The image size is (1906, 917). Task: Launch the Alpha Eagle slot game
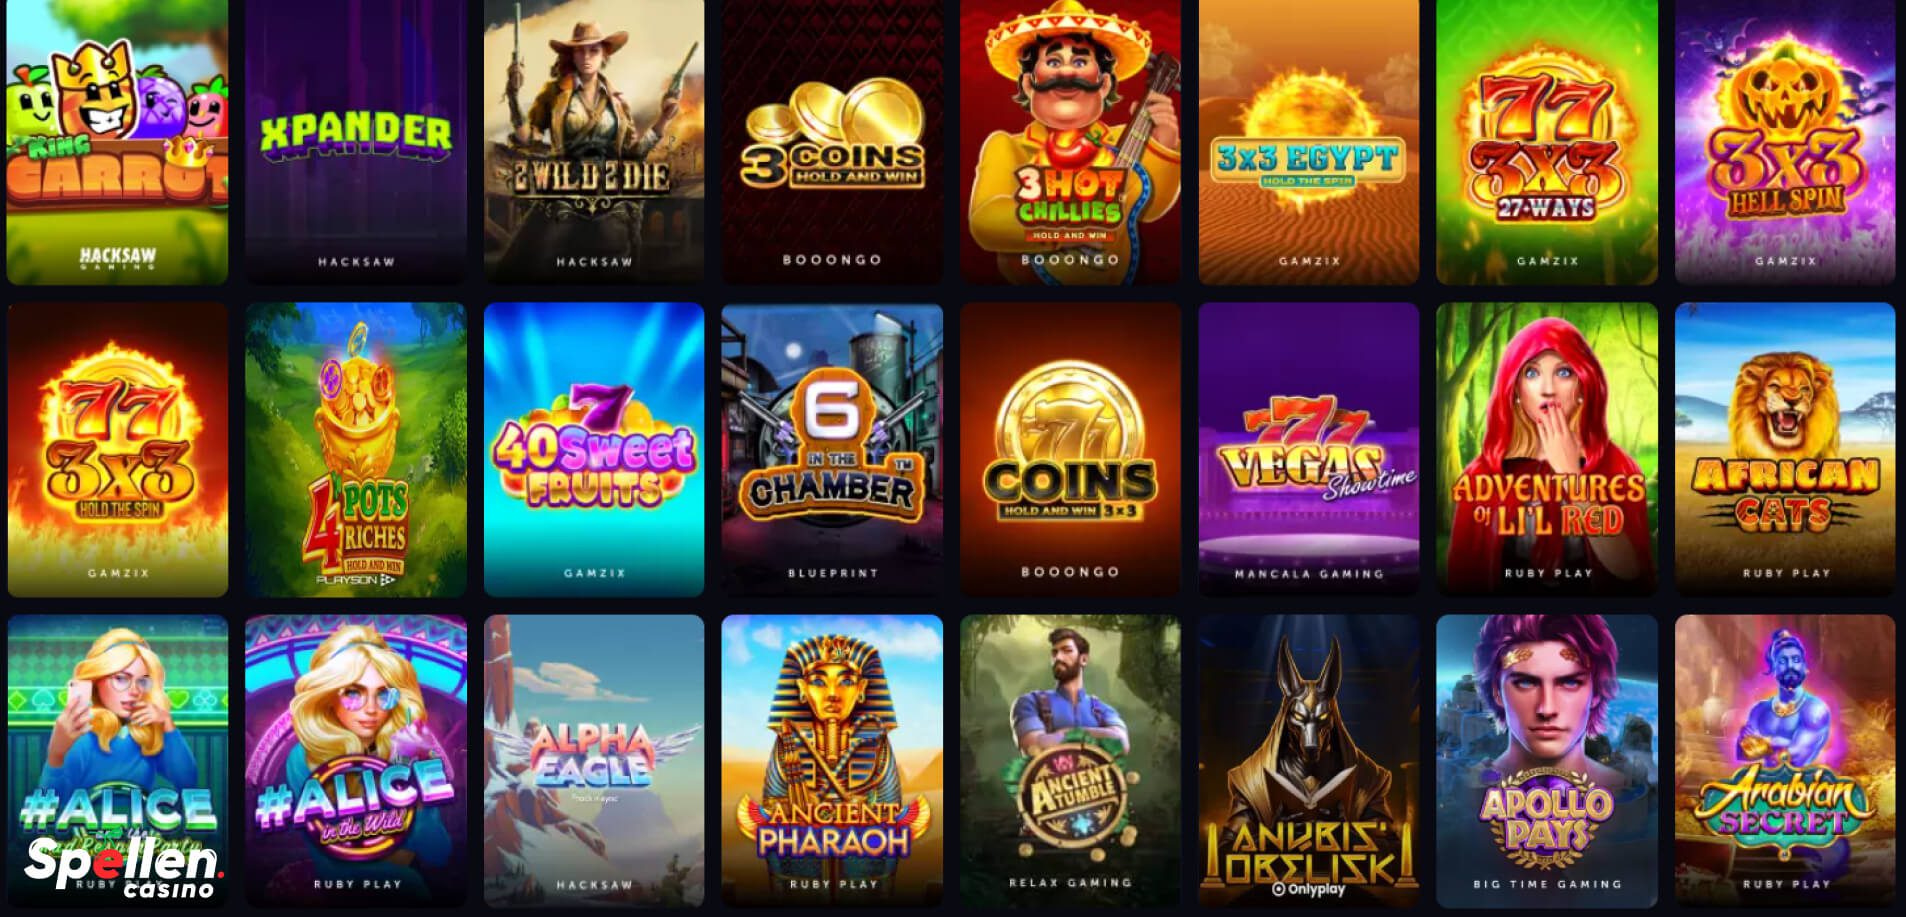coord(594,761)
